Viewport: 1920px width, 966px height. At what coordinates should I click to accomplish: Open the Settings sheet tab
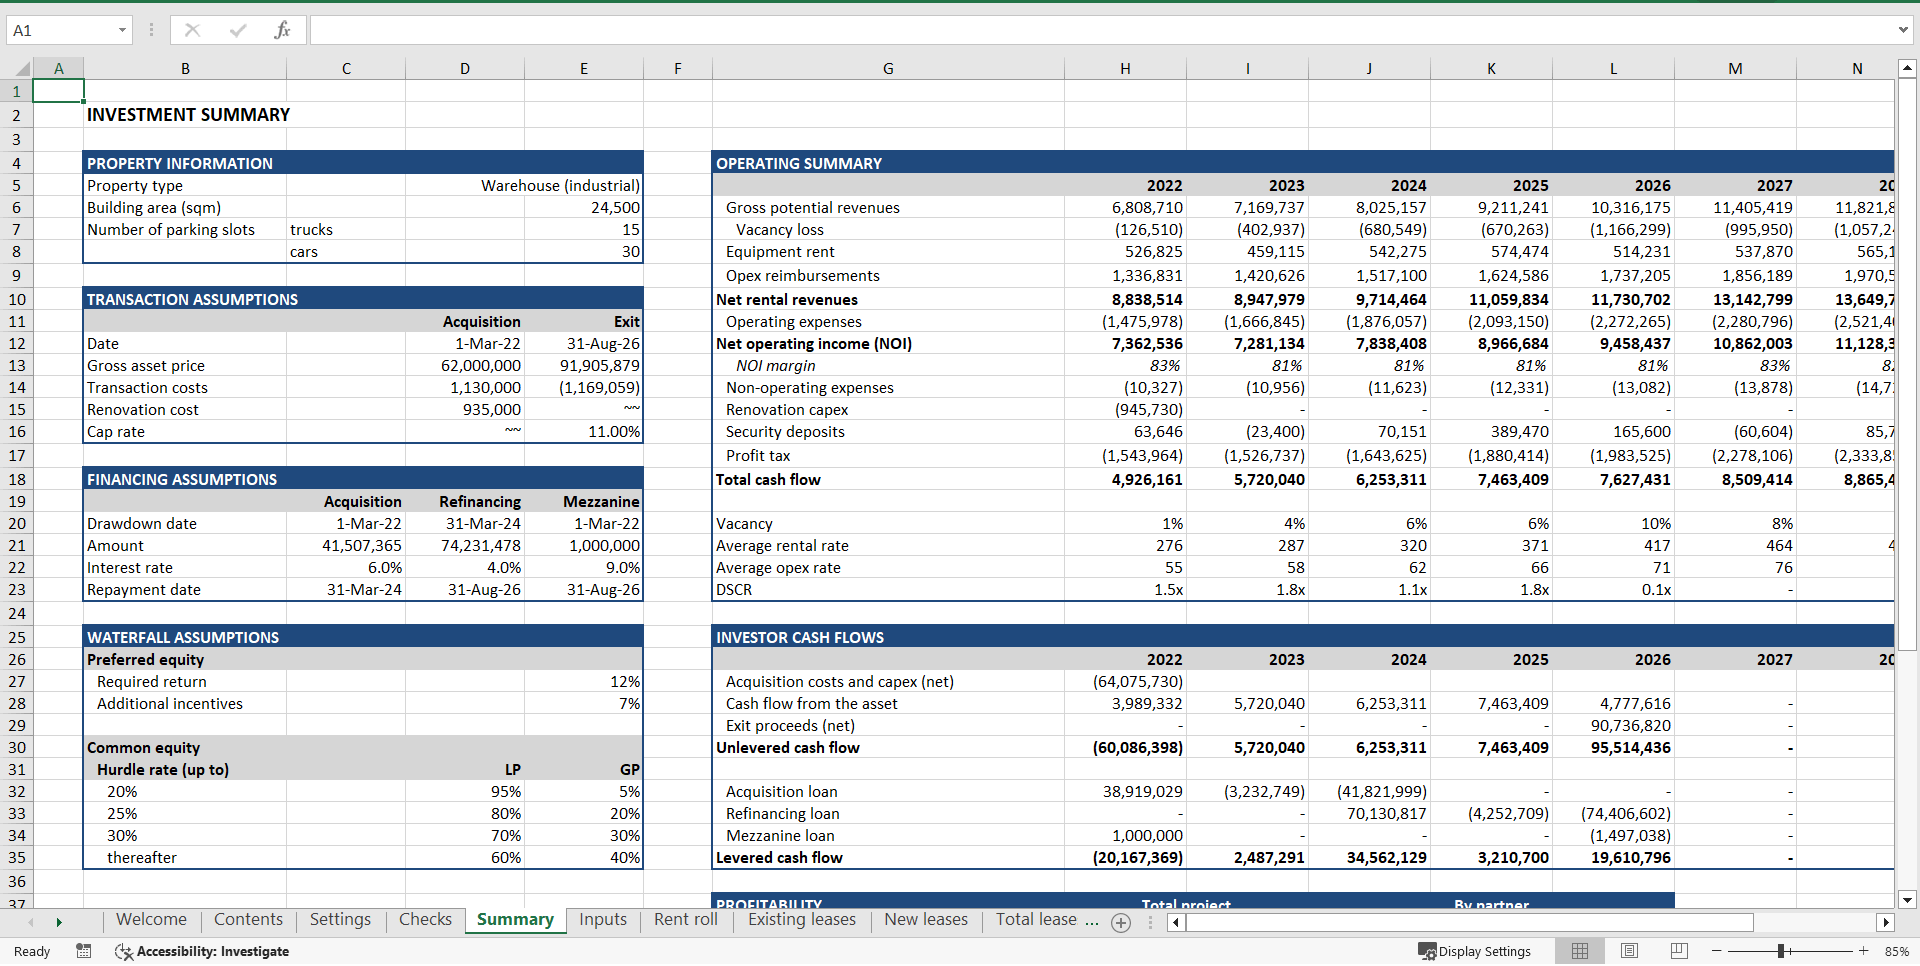click(340, 920)
